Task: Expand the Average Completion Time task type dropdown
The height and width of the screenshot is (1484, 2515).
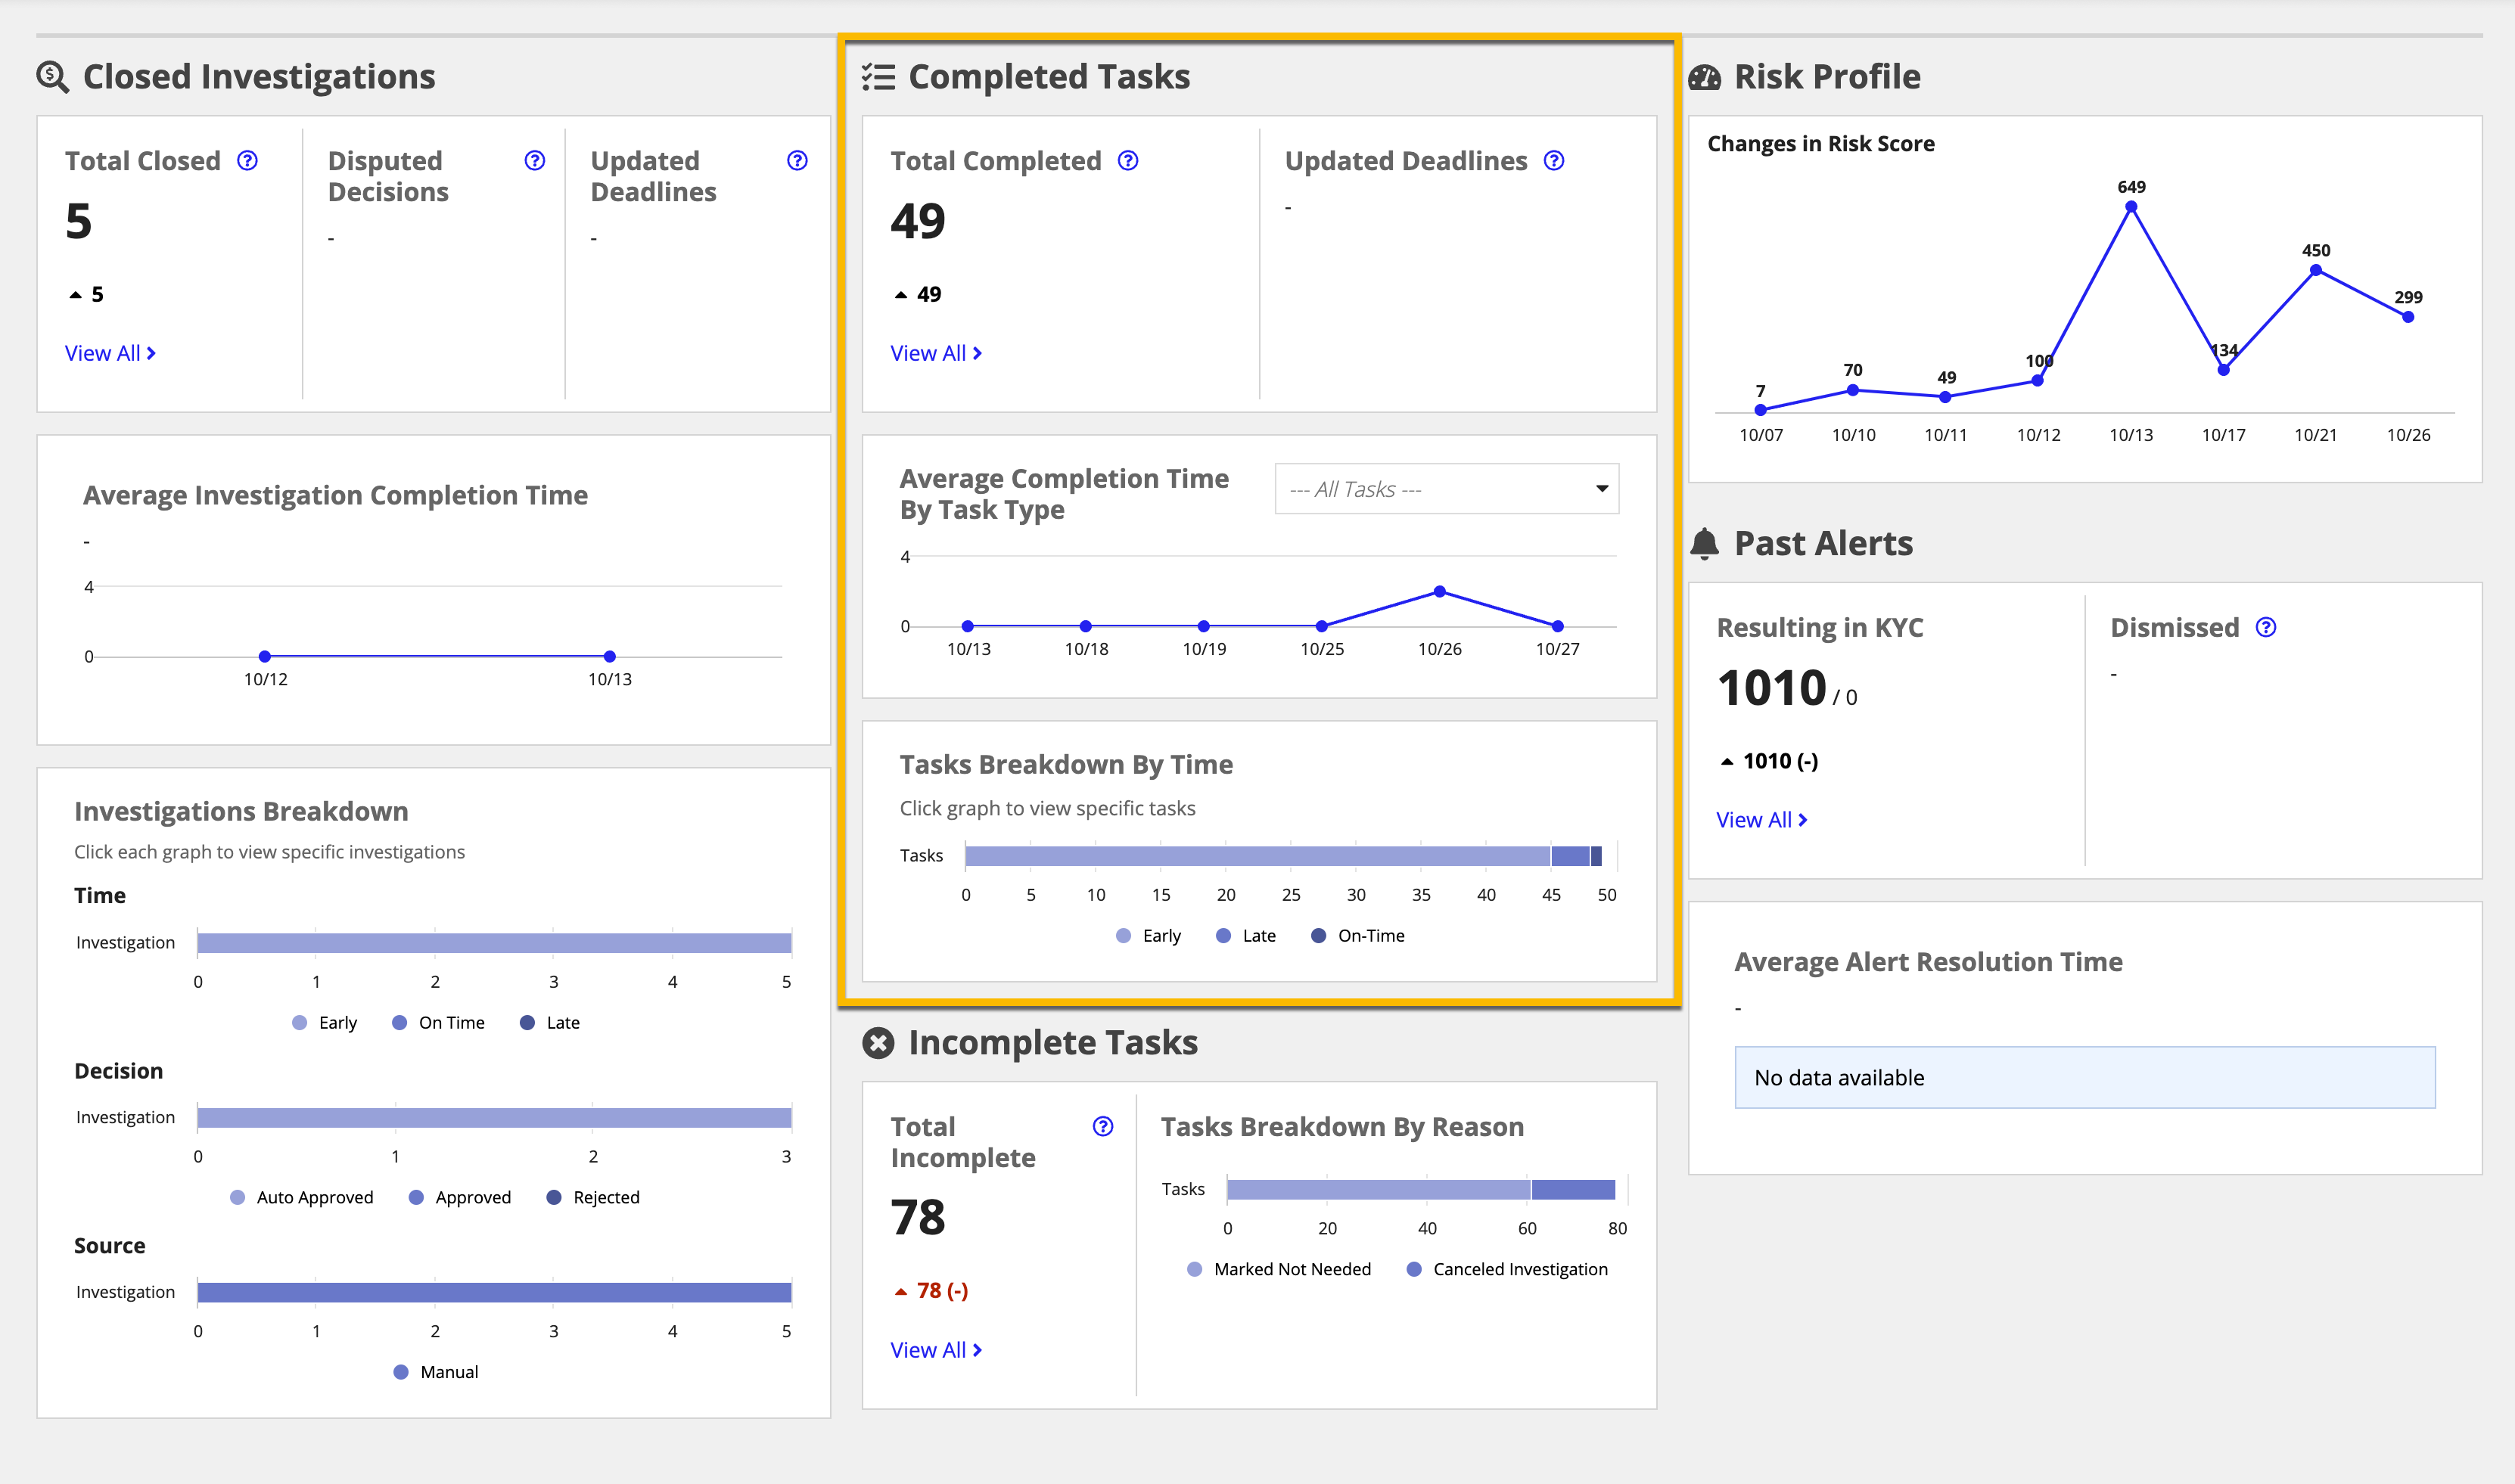Action: pyautogui.click(x=1449, y=489)
